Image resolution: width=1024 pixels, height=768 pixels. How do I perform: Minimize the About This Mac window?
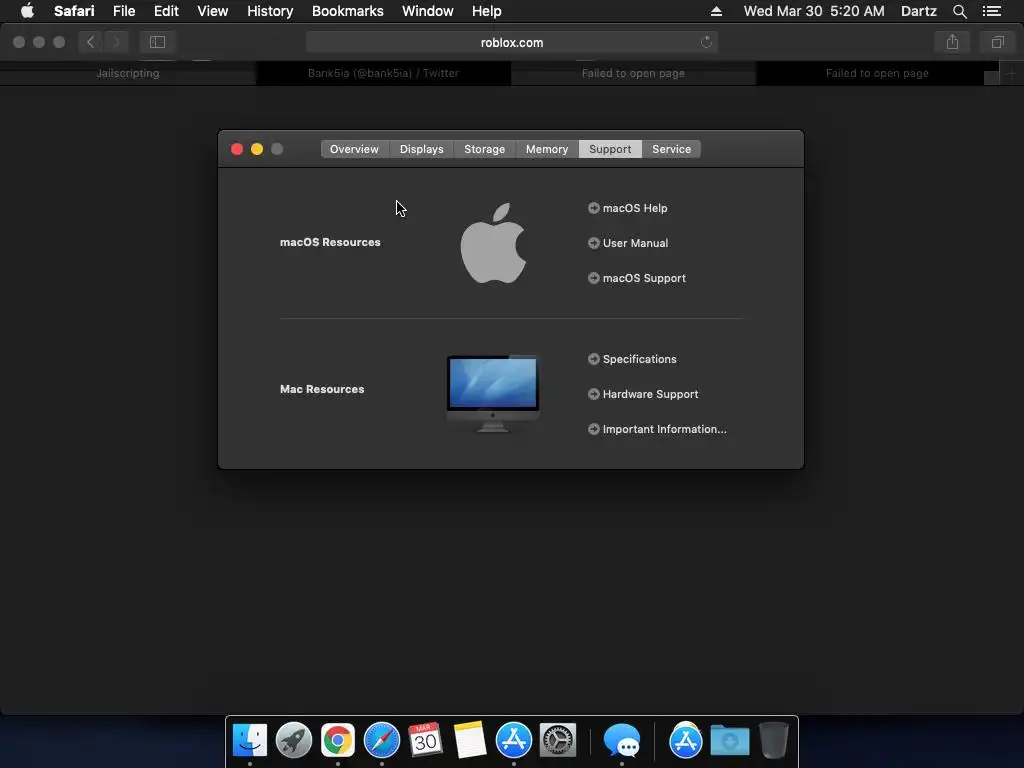[x=257, y=149]
